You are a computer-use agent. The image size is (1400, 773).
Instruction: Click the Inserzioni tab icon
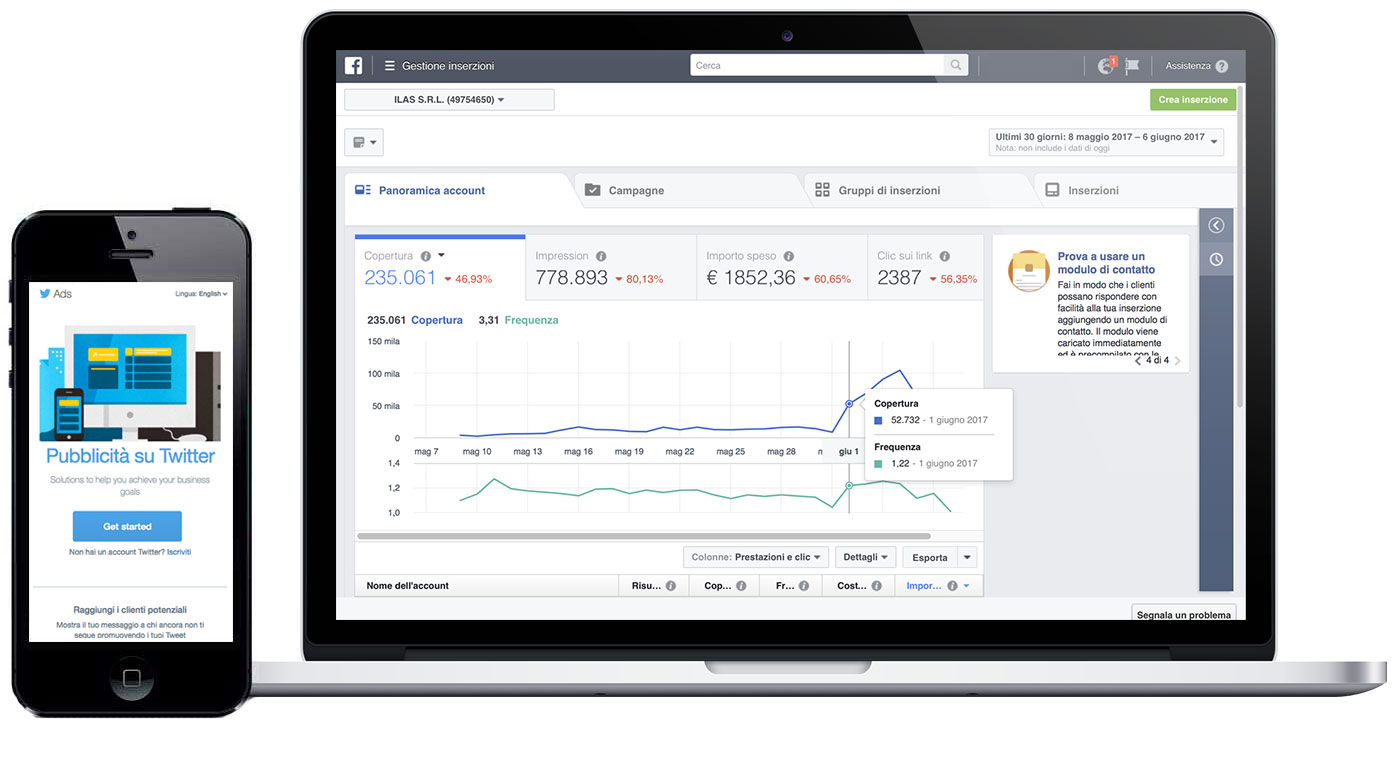coord(1052,190)
